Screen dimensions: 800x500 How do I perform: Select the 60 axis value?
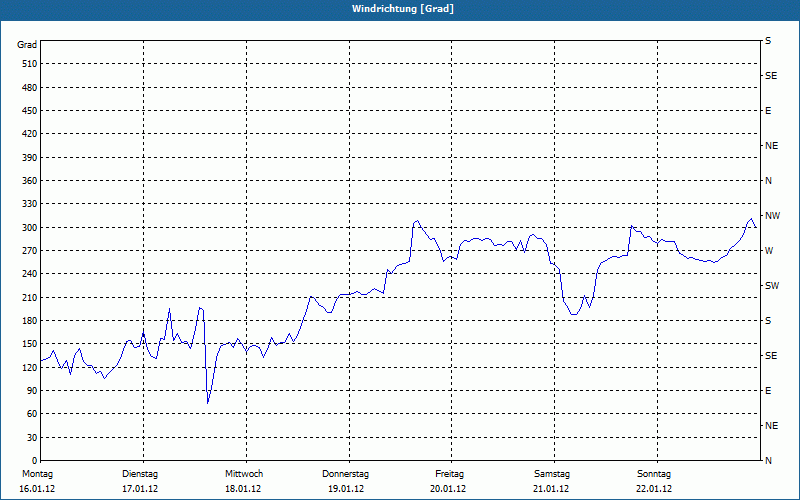pyautogui.click(x=32, y=414)
